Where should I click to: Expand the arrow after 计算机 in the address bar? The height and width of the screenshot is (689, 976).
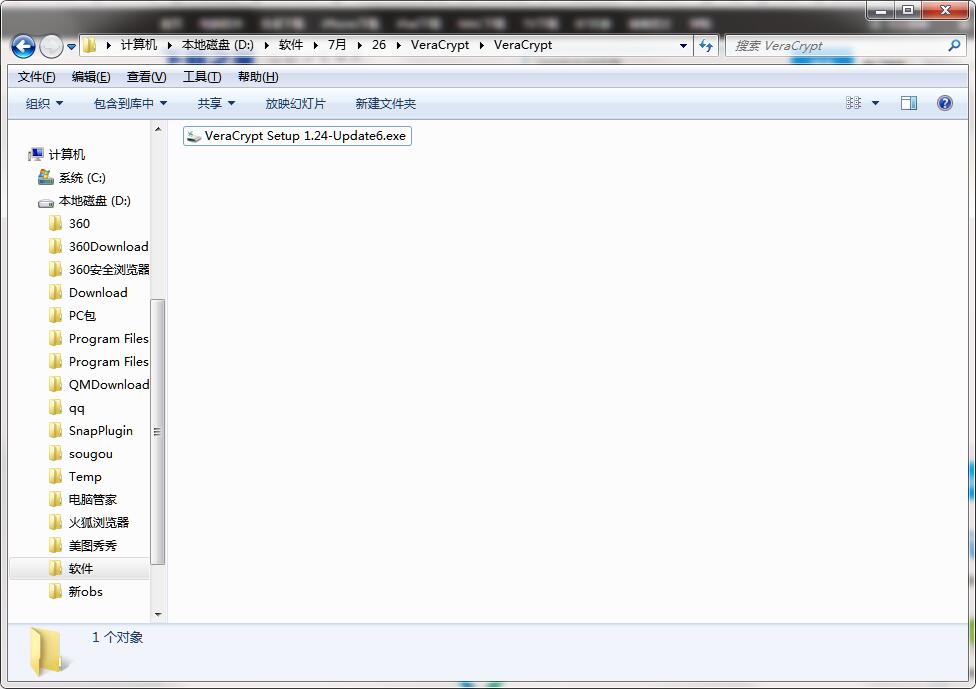pos(169,45)
